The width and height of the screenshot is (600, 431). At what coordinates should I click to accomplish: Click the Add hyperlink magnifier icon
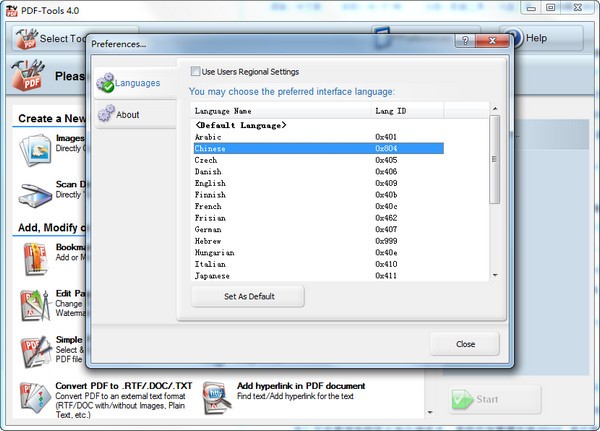click(x=217, y=398)
